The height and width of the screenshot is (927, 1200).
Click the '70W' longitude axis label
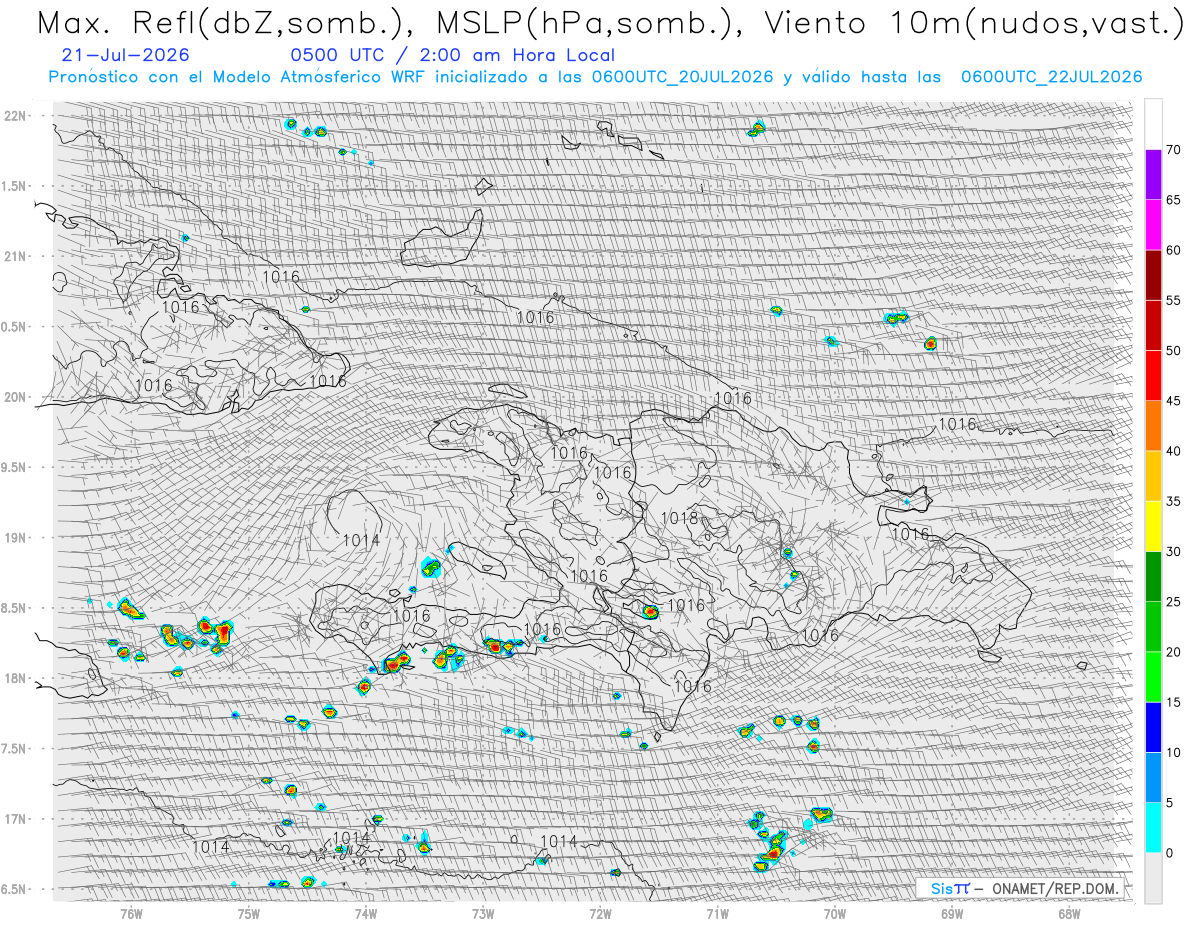click(834, 913)
